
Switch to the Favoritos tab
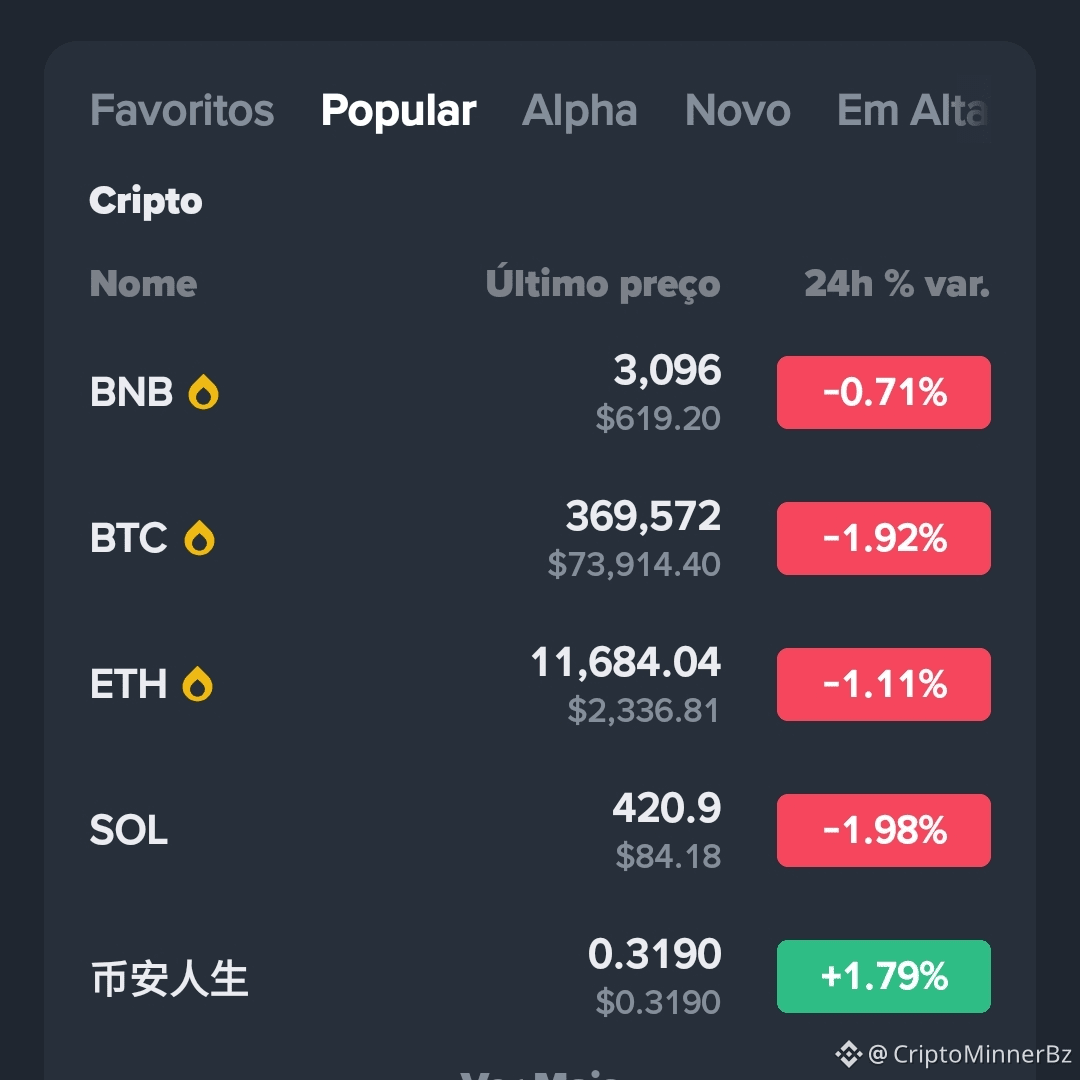[x=182, y=110]
